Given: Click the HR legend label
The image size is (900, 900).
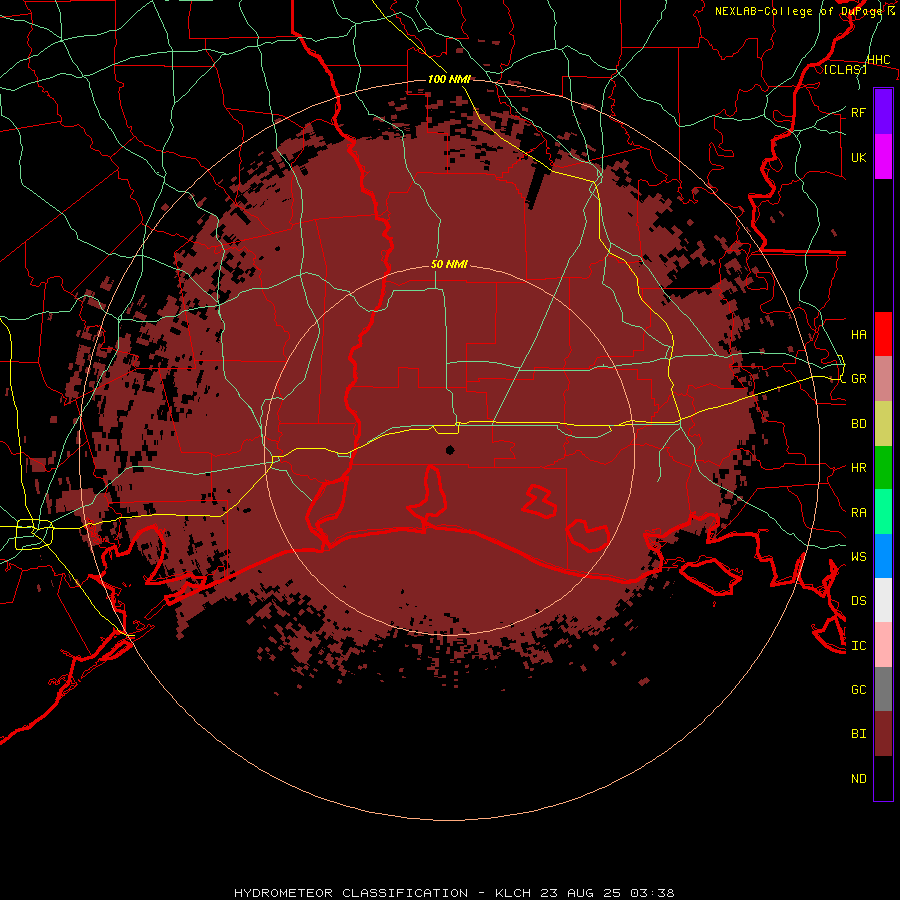Looking at the screenshot, I should [x=858, y=468].
